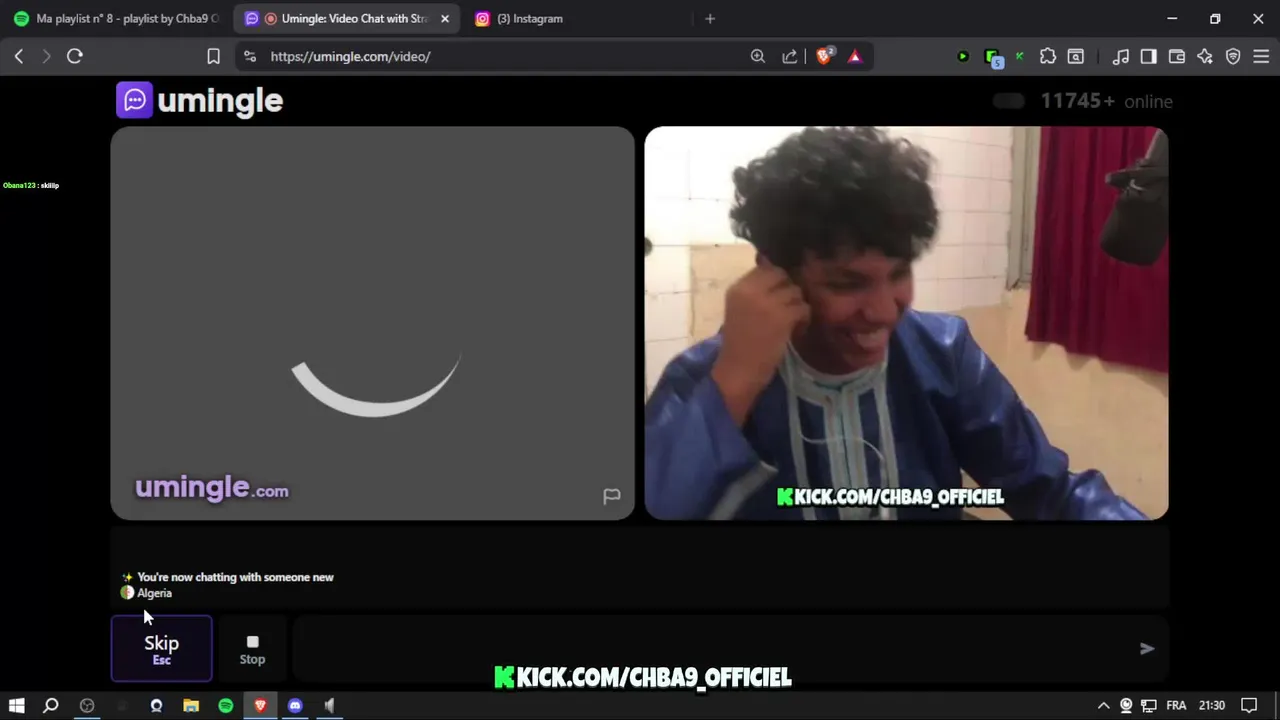Viewport: 1280px width, 720px height.
Task: Click the green play extension icon
Action: pyautogui.click(x=963, y=57)
